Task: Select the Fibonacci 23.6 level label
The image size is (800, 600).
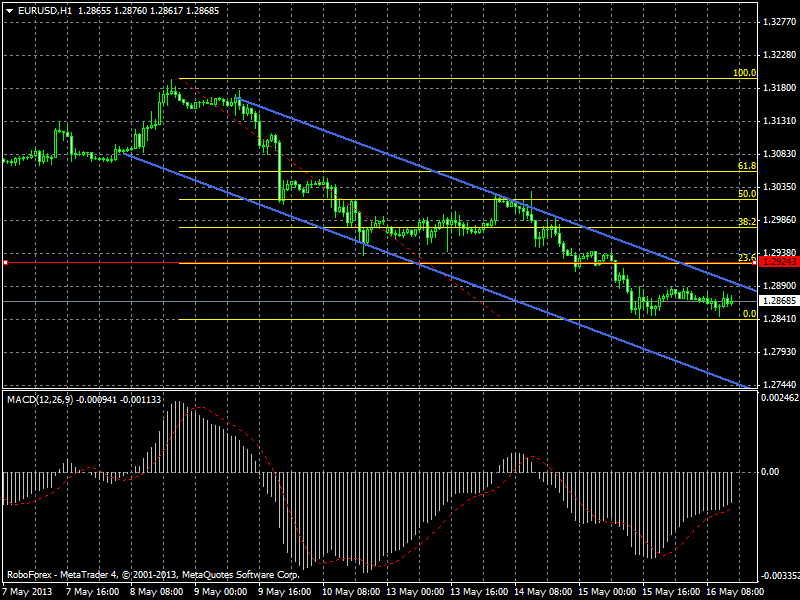Action: (x=747, y=257)
